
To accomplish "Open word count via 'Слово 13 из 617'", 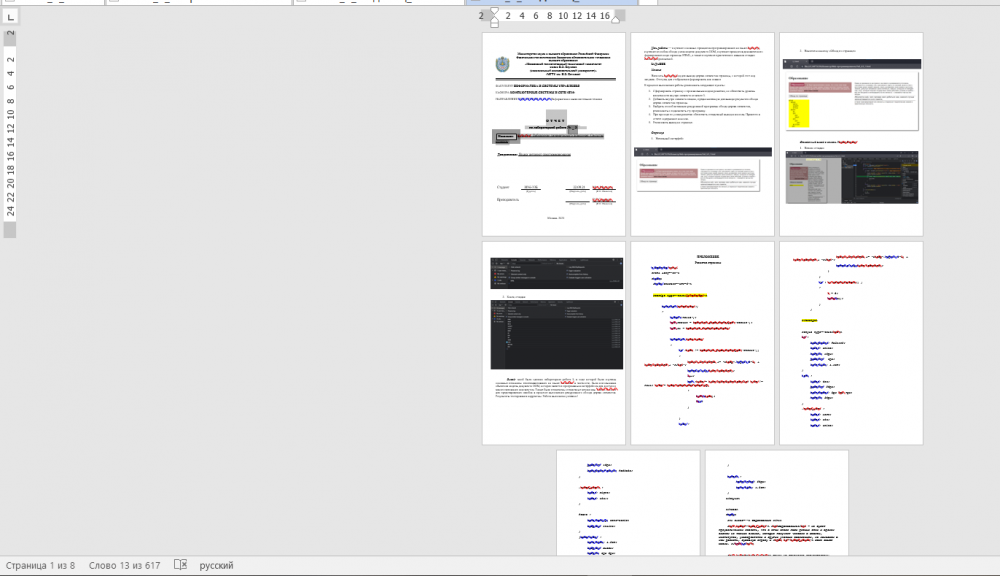I will (x=124, y=565).
